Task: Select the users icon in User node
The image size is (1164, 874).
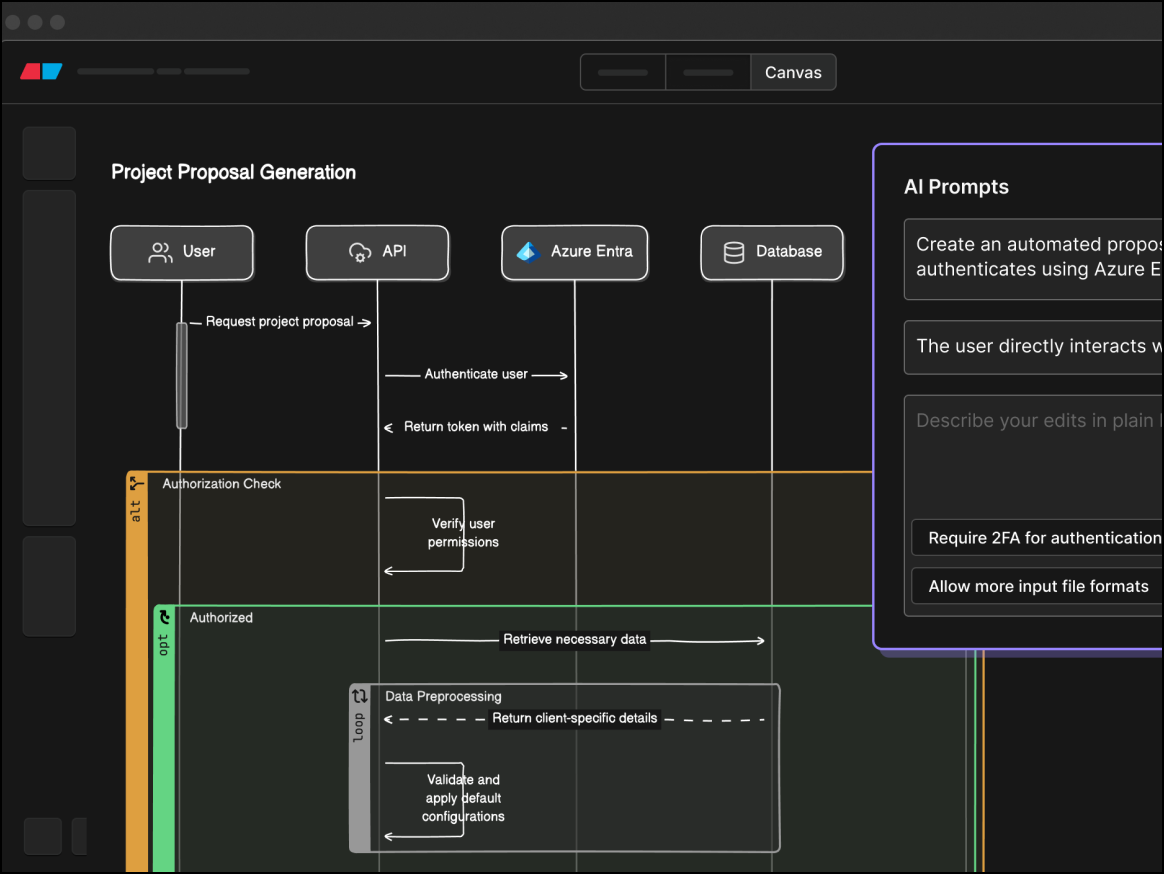Action: click(x=160, y=252)
